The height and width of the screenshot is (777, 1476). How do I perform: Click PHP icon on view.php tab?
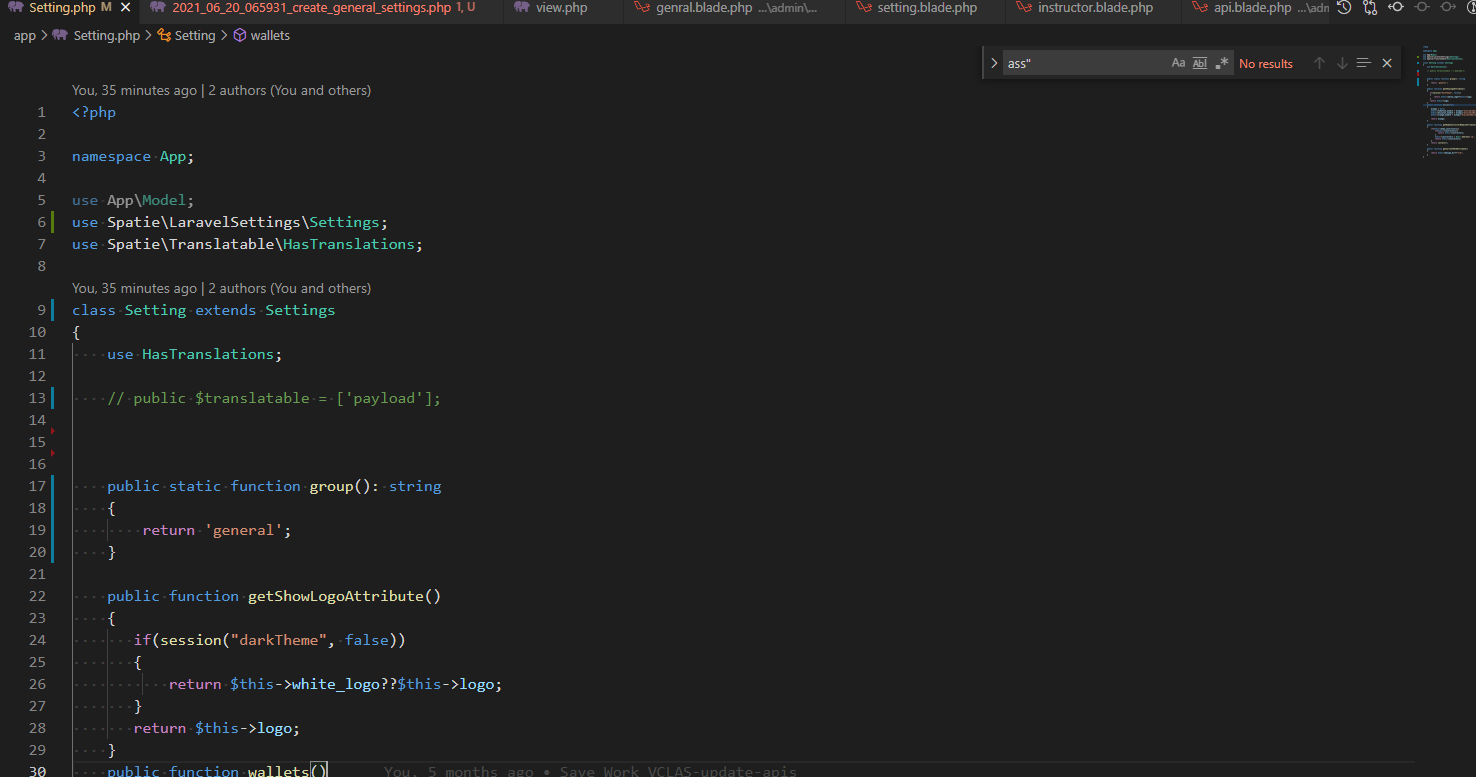point(522,8)
